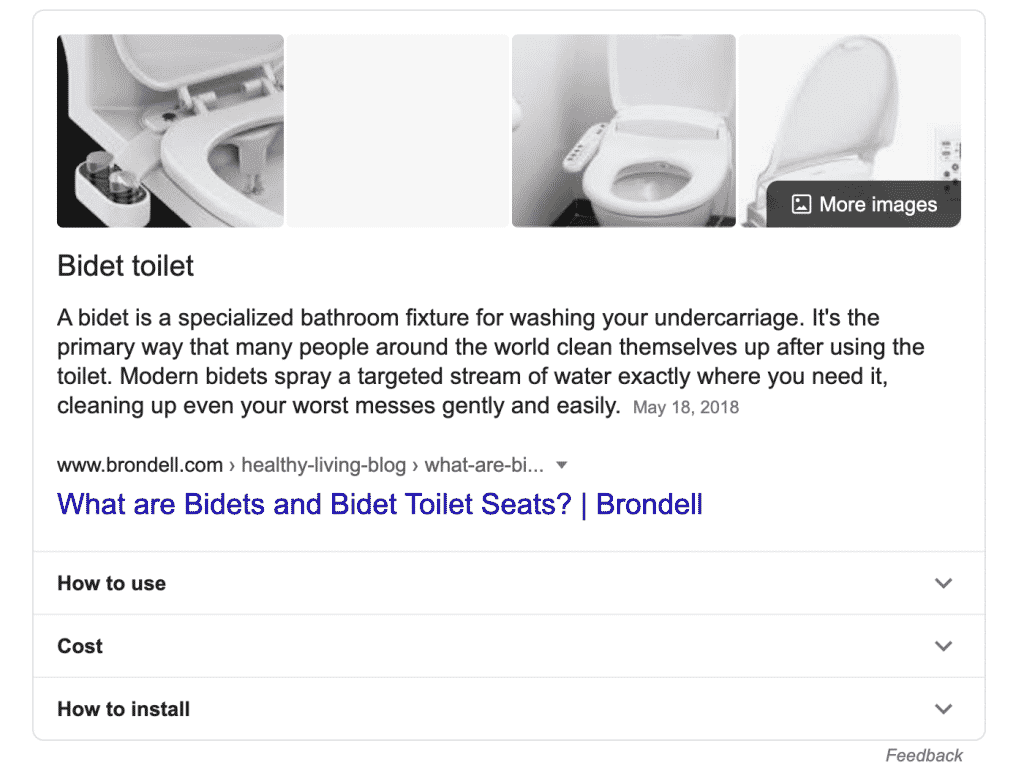Click the www.brondell.com breadcrumb text

(x=139, y=464)
